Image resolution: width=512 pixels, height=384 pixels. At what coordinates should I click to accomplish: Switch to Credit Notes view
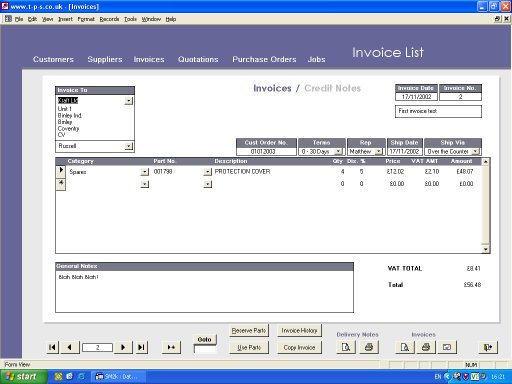click(332, 88)
